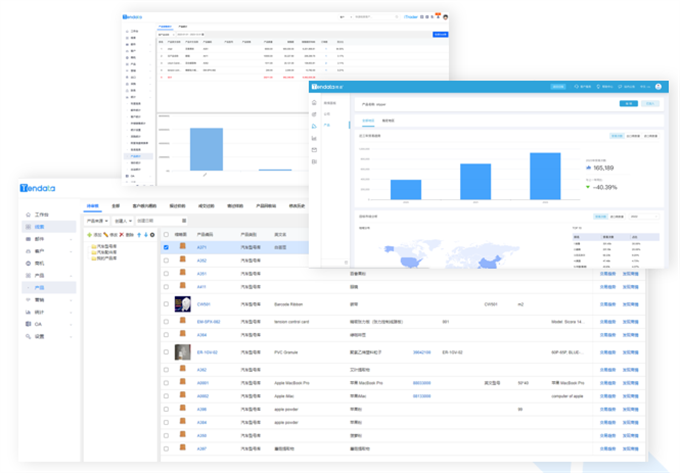This screenshot has width=680, height=473.
Task: Click the tallest blue bar in dashboard chart
Action: (x=545, y=175)
